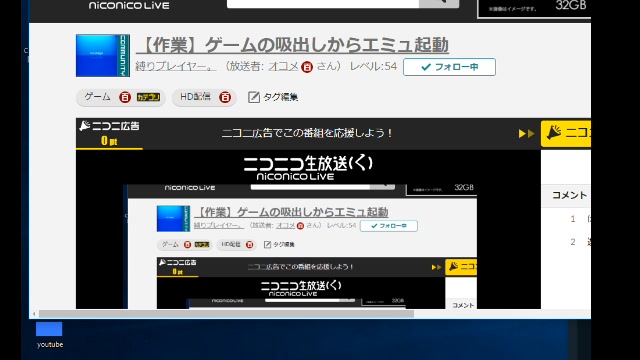Click the ニコニ広告 megaphone icon
Screen dimensions: 640x360
84,126
